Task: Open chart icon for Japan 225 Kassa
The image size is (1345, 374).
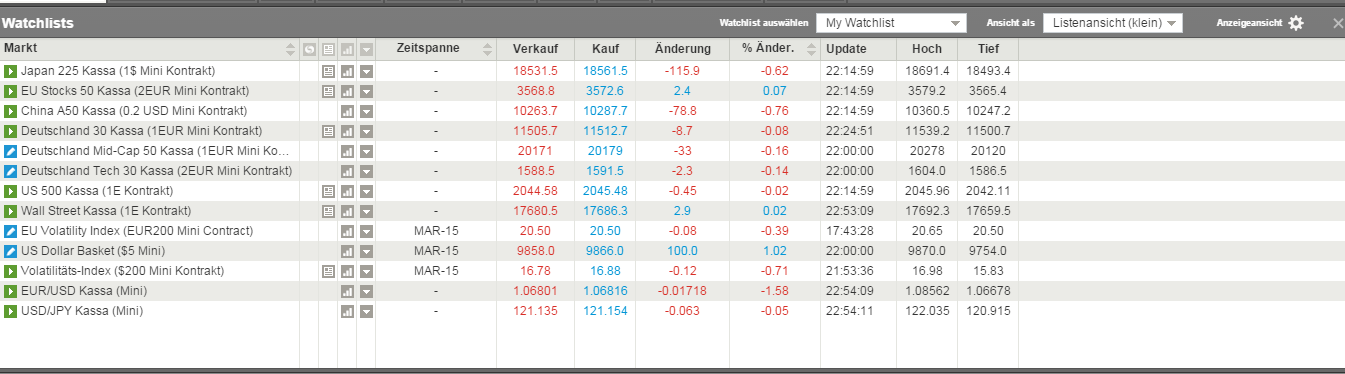Action: (348, 71)
